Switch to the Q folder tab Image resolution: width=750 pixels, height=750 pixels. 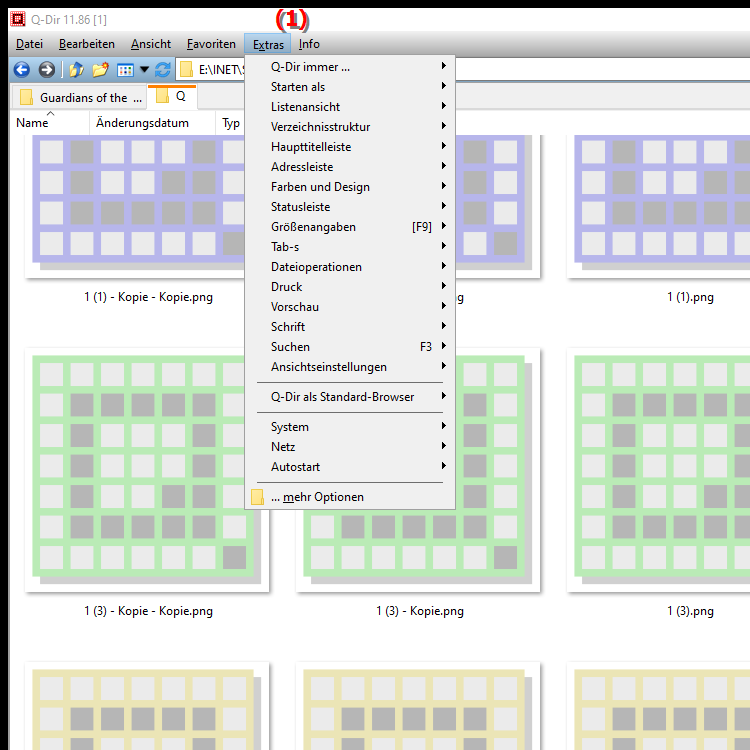pyautogui.click(x=172, y=97)
